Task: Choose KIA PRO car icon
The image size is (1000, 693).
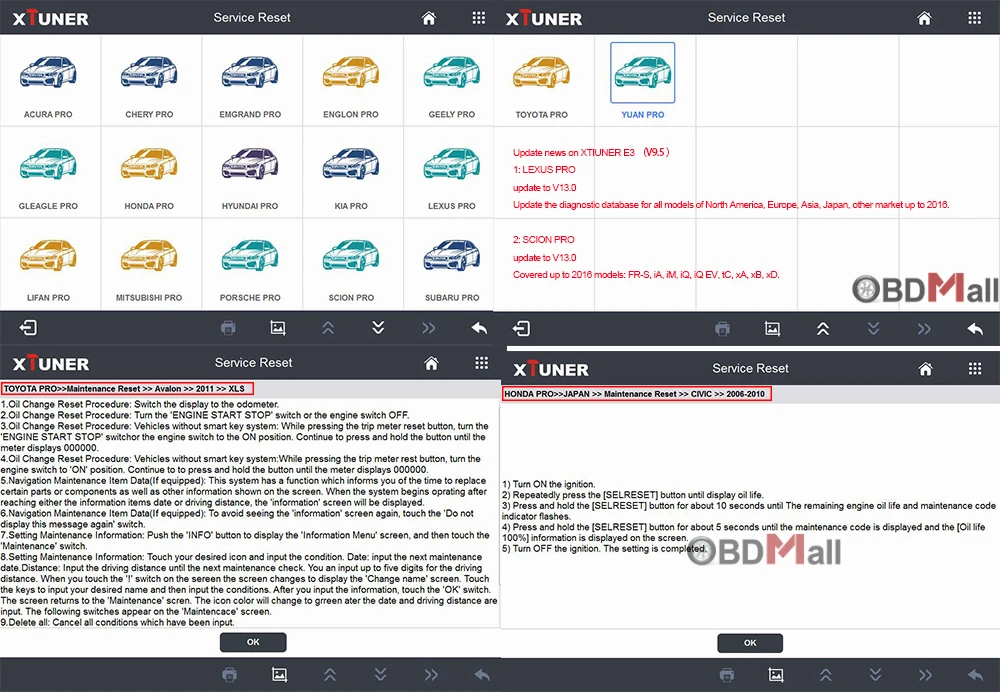Action: (351, 164)
